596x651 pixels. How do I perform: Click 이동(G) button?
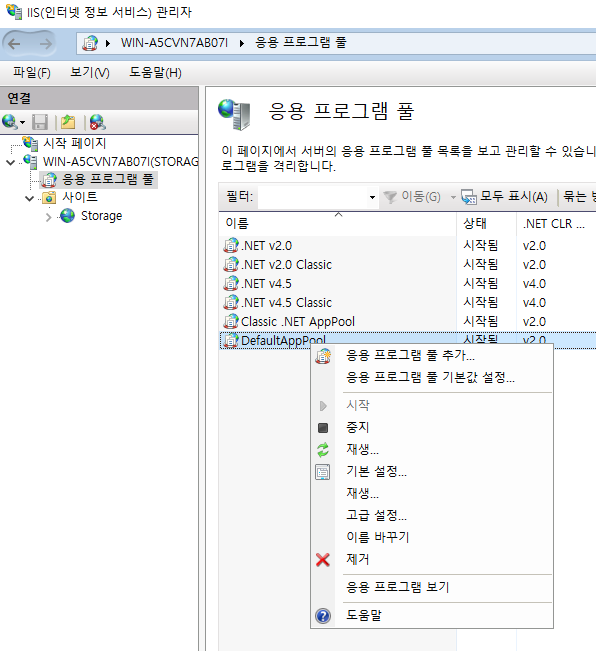[412, 196]
